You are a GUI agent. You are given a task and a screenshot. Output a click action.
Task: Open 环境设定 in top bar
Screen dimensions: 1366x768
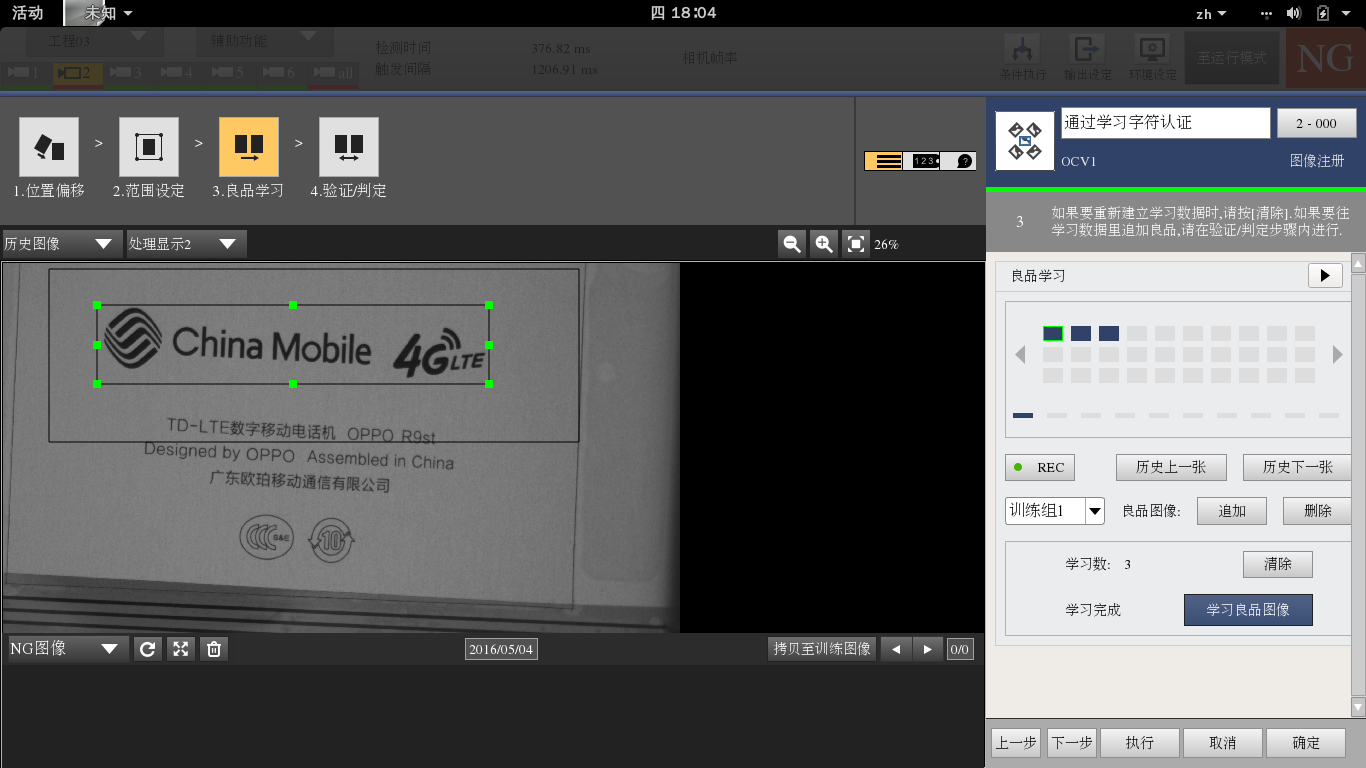tap(1152, 56)
